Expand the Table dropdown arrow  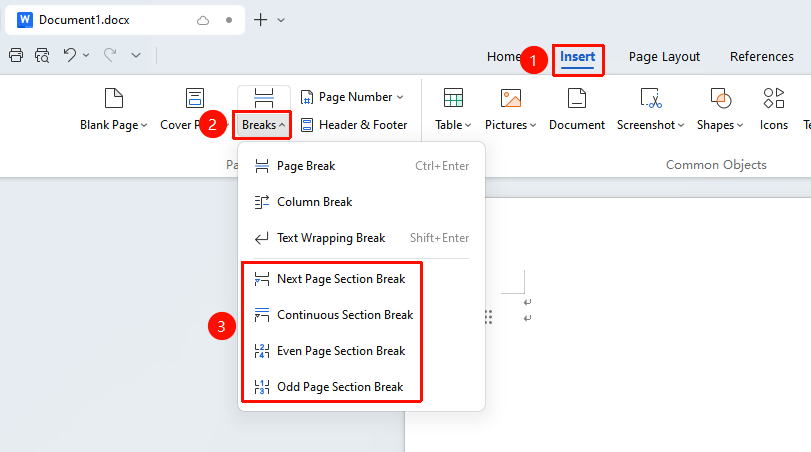[468, 125]
